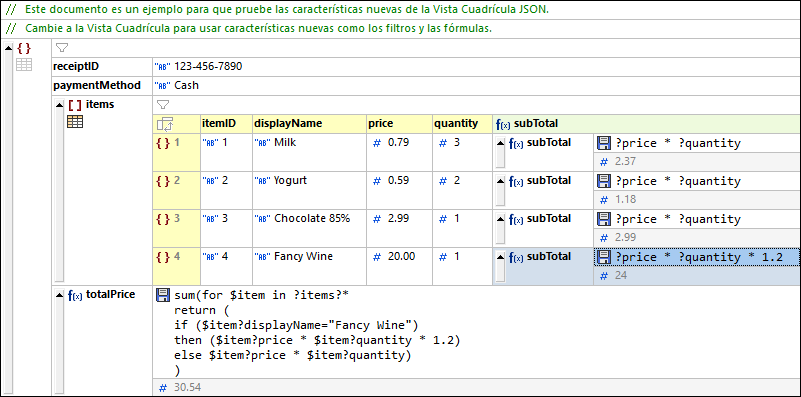Click the object icon of row 2
This screenshot has height=397, width=801.
point(163,181)
